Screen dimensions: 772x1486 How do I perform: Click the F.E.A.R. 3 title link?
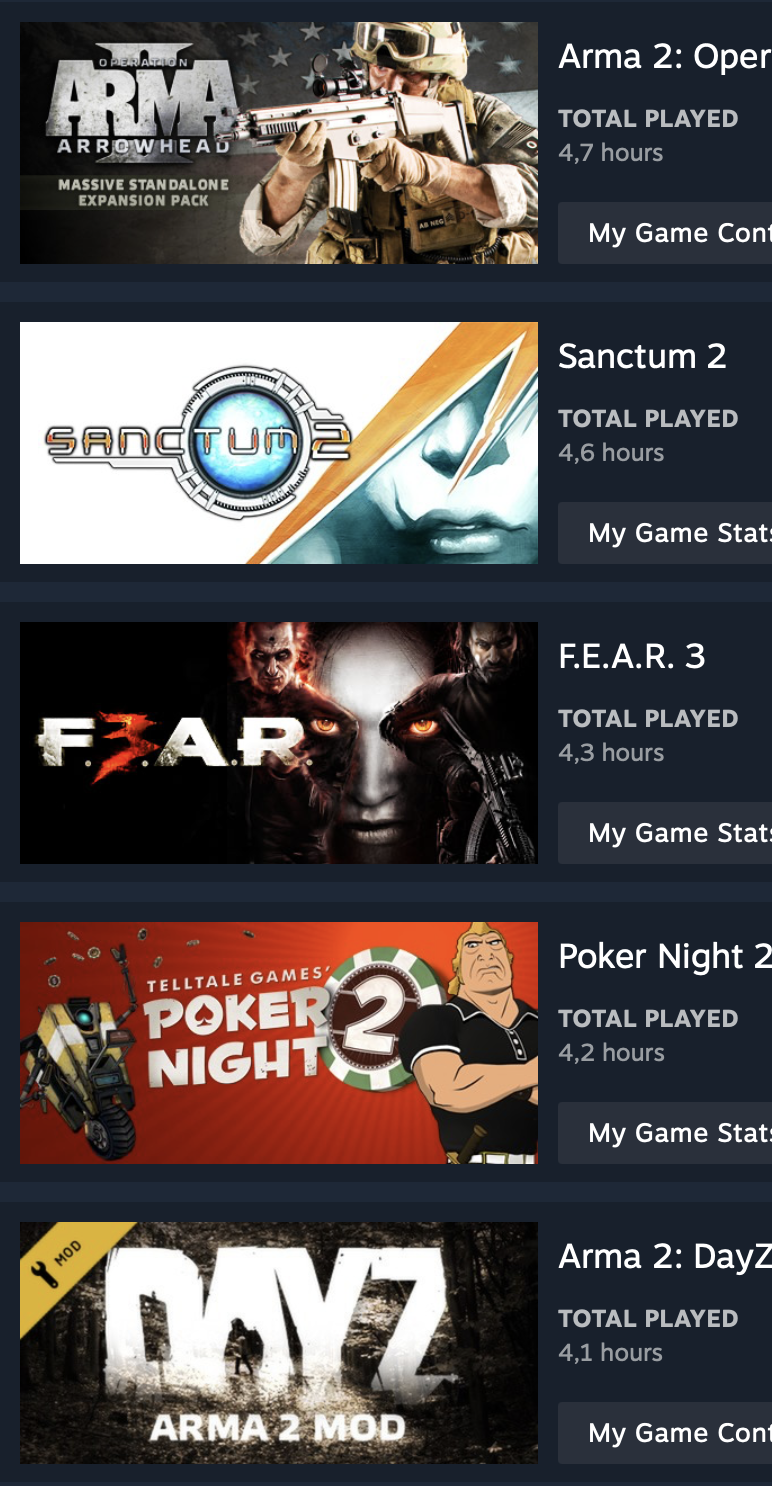click(x=632, y=656)
